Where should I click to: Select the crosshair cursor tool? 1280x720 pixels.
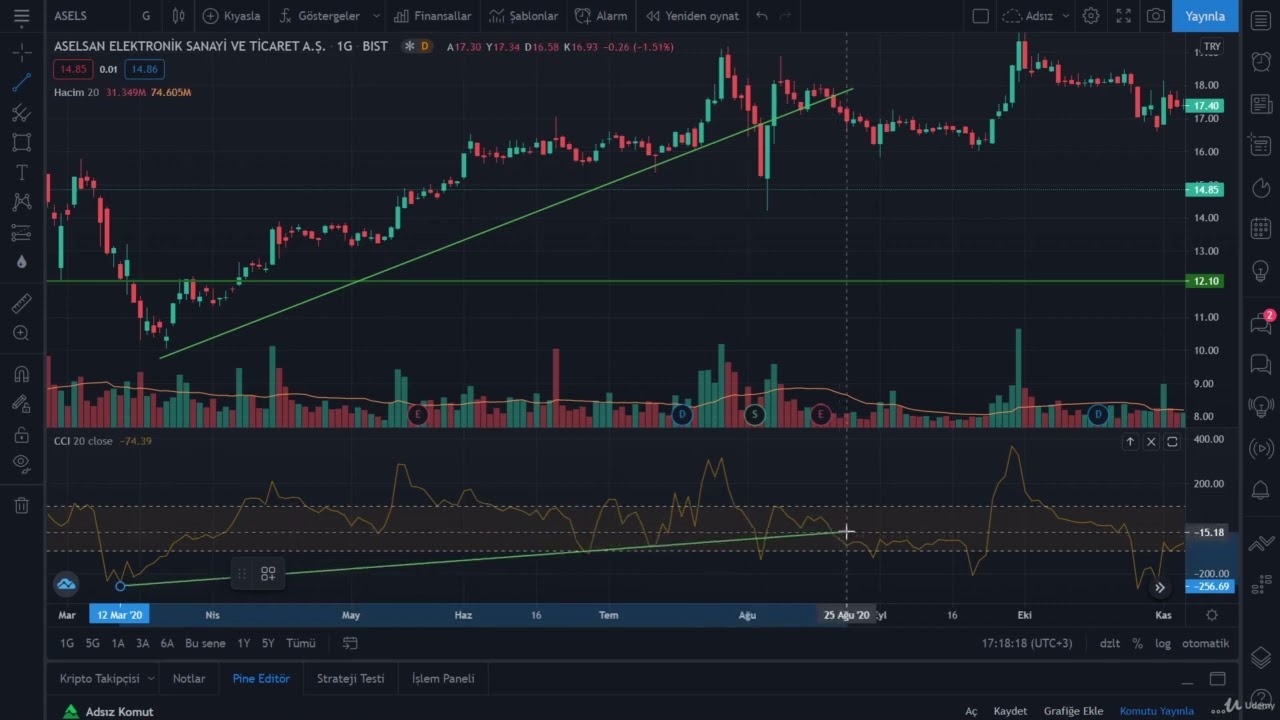(x=21, y=51)
